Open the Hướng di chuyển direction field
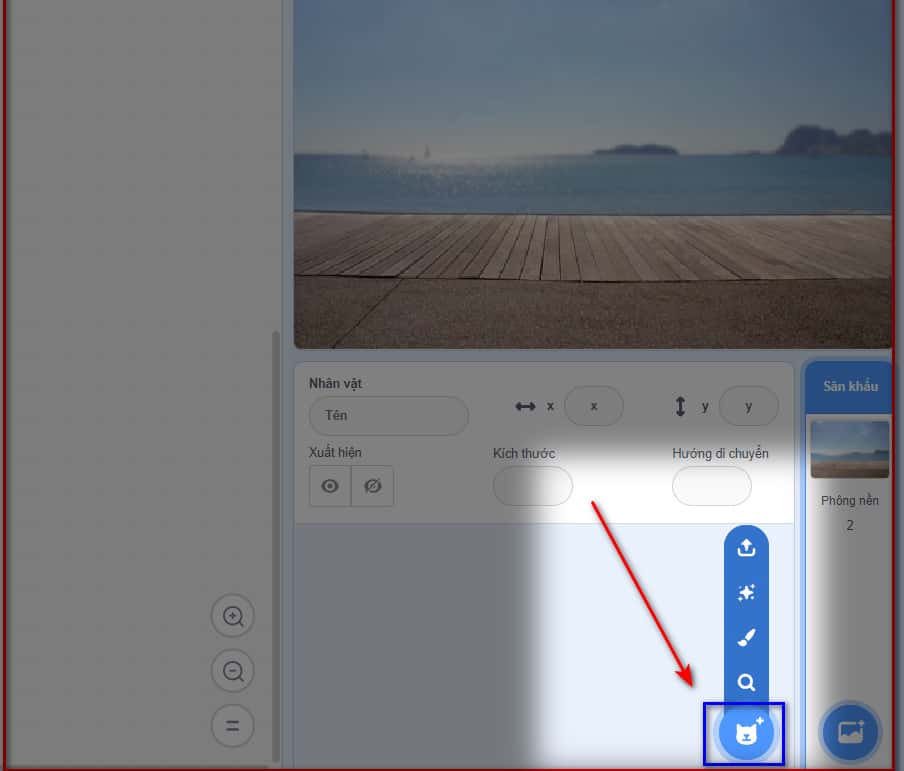Viewport: 904px width, 771px height. tap(711, 486)
